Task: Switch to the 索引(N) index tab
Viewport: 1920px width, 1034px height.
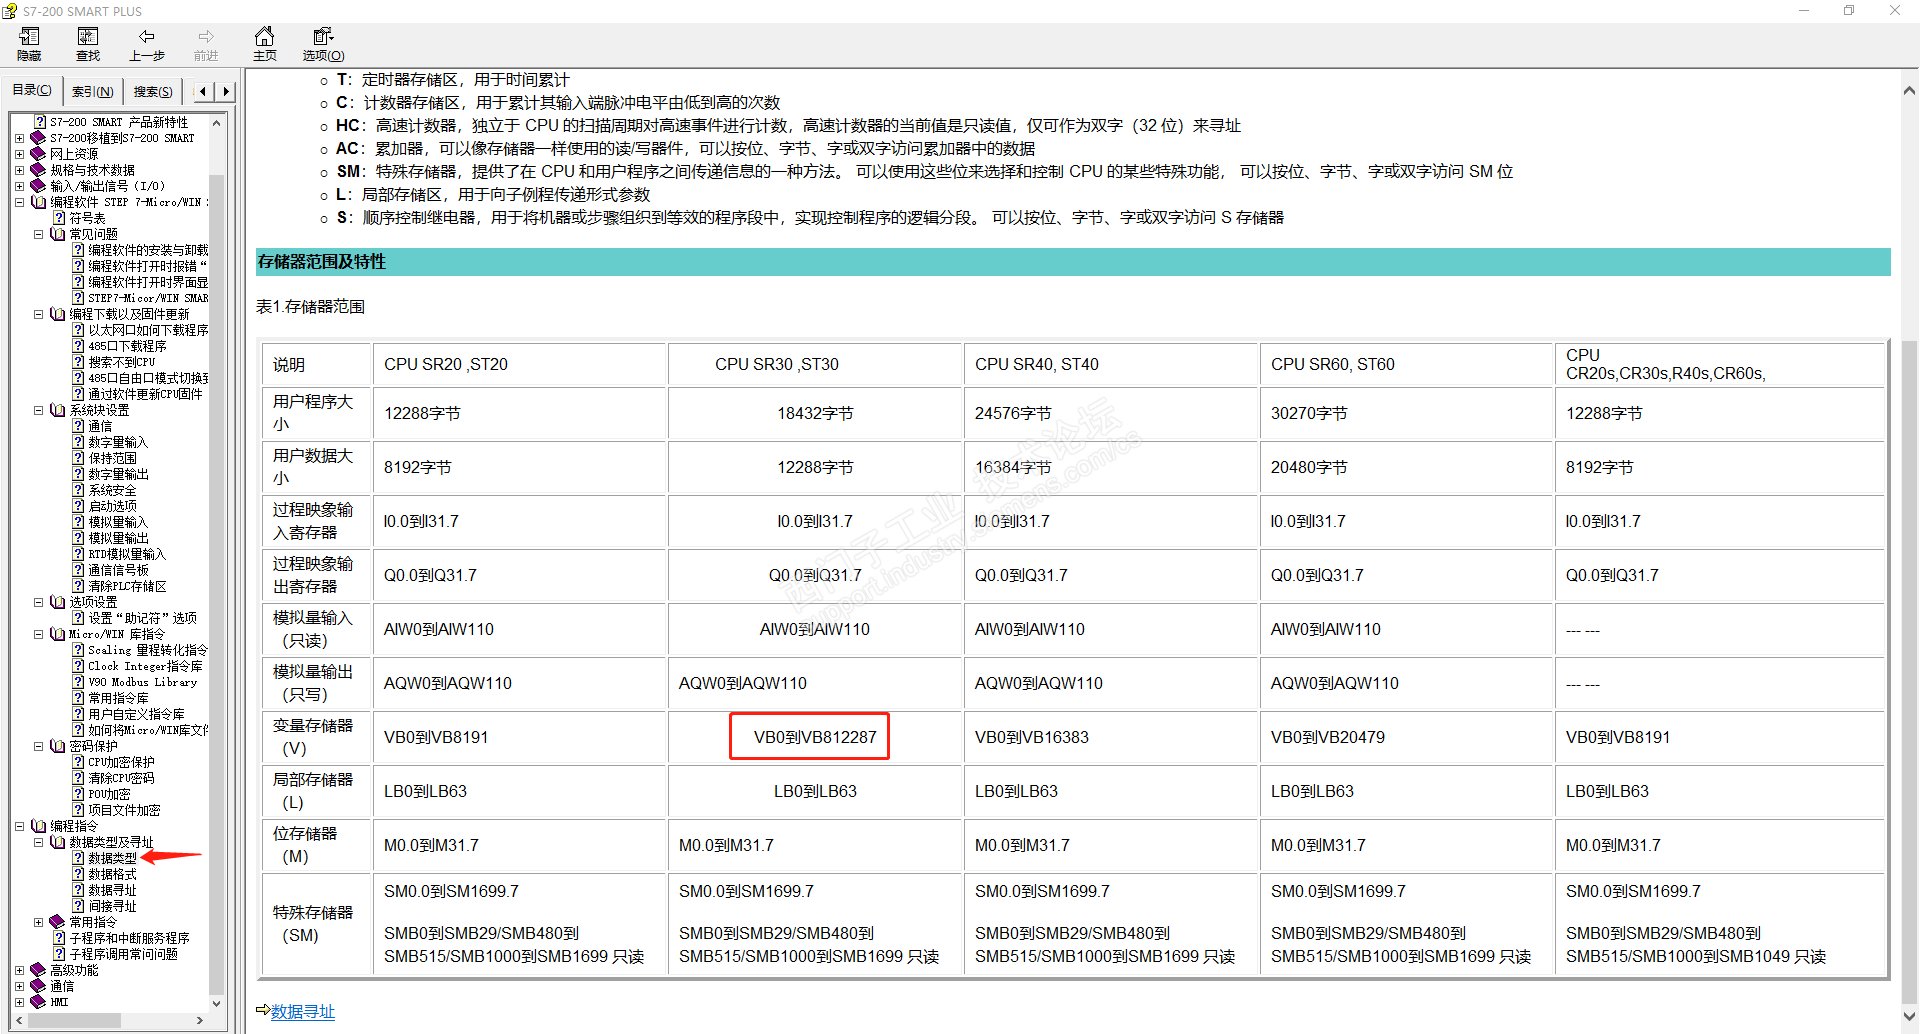Action: pyautogui.click(x=92, y=92)
